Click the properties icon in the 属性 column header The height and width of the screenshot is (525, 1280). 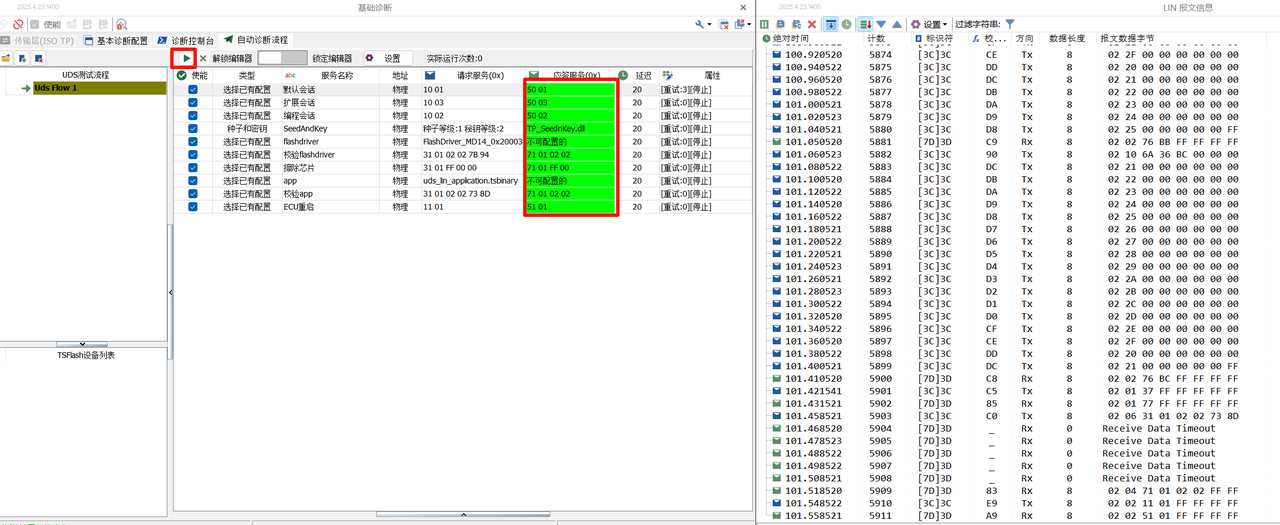pos(667,75)
